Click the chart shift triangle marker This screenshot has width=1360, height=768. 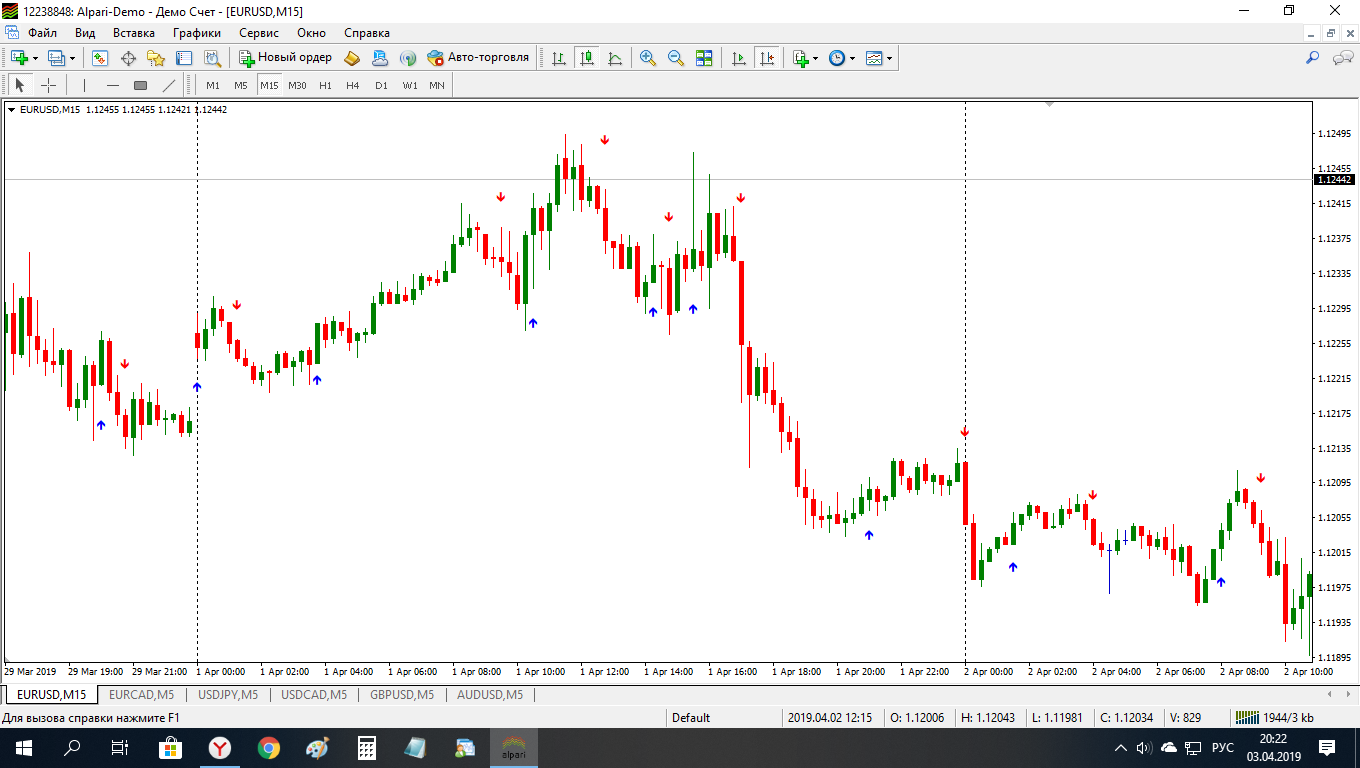(1049, 104)
